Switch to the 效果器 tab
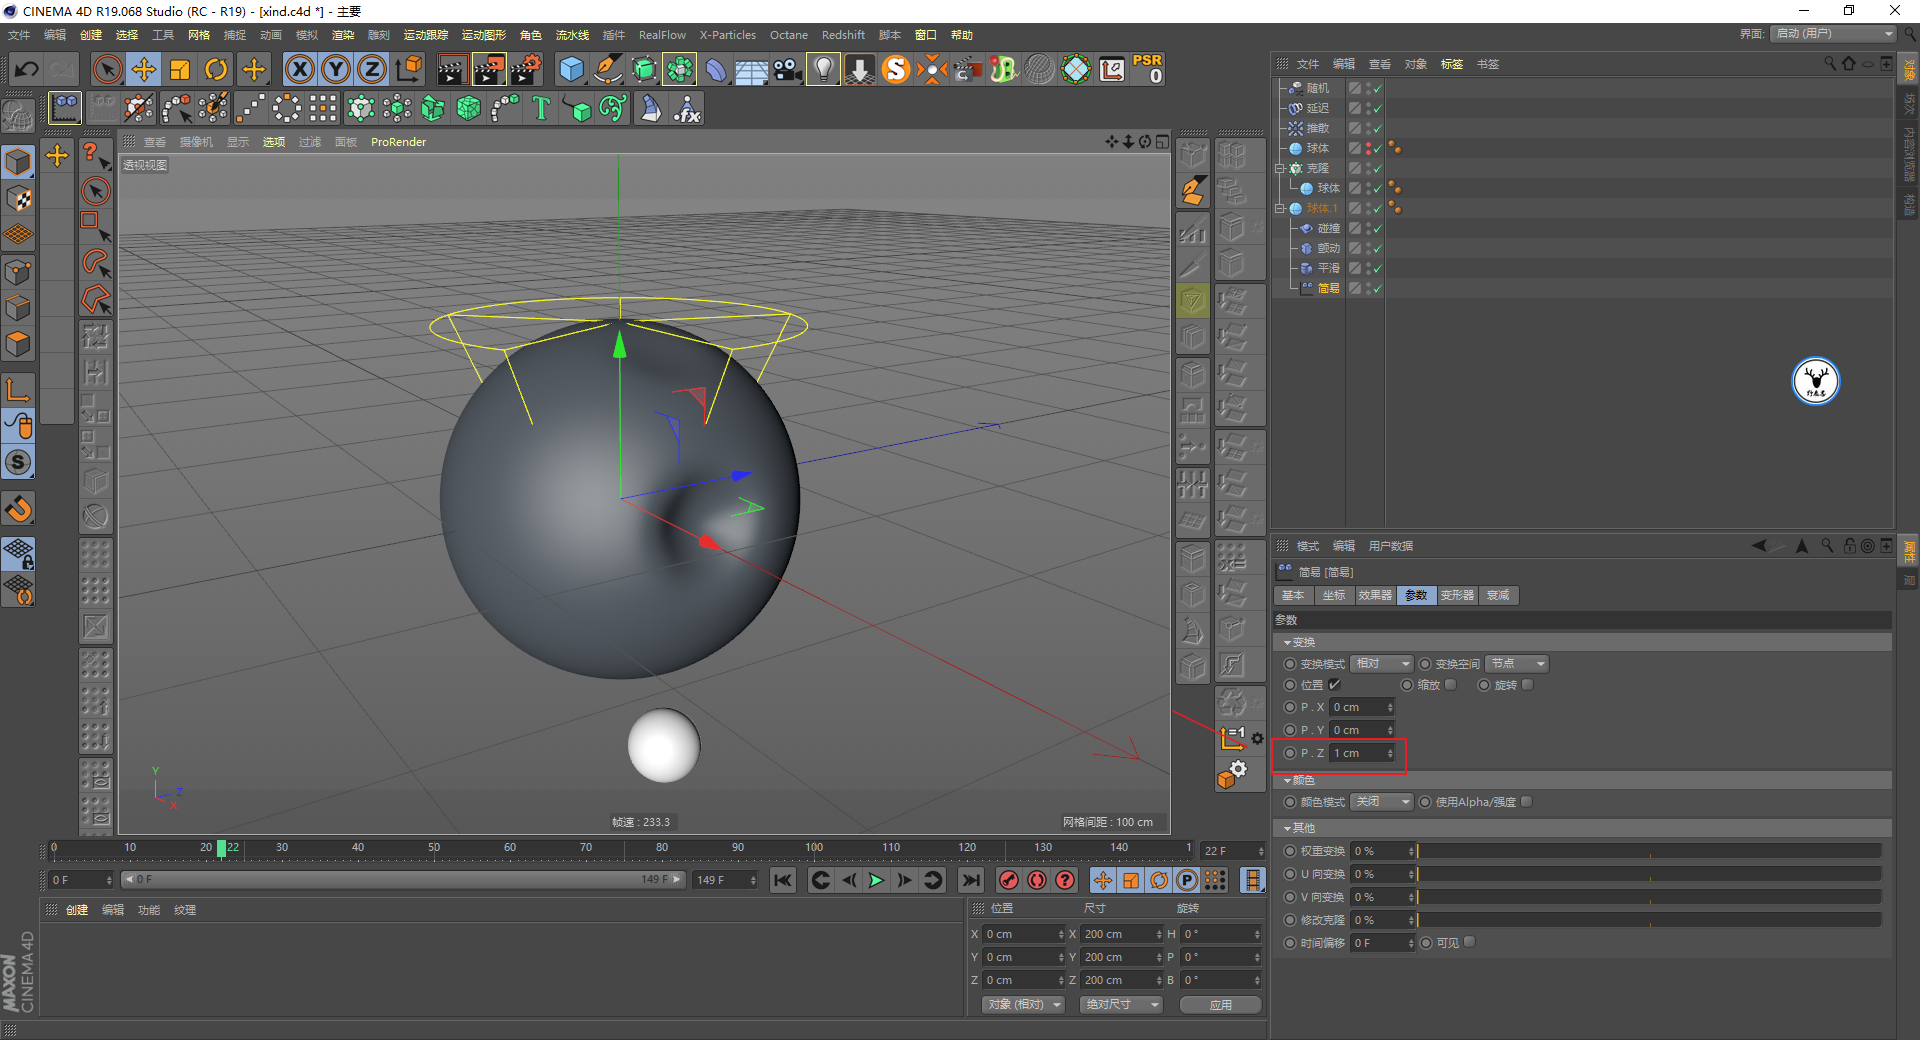 tap(1375, 595)
